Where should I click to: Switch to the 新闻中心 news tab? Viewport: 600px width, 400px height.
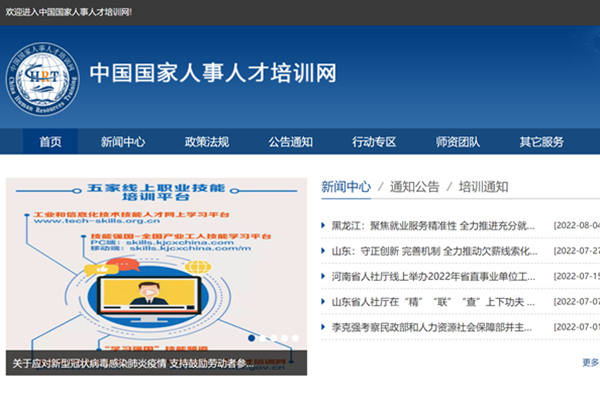[x=346, y=187]
